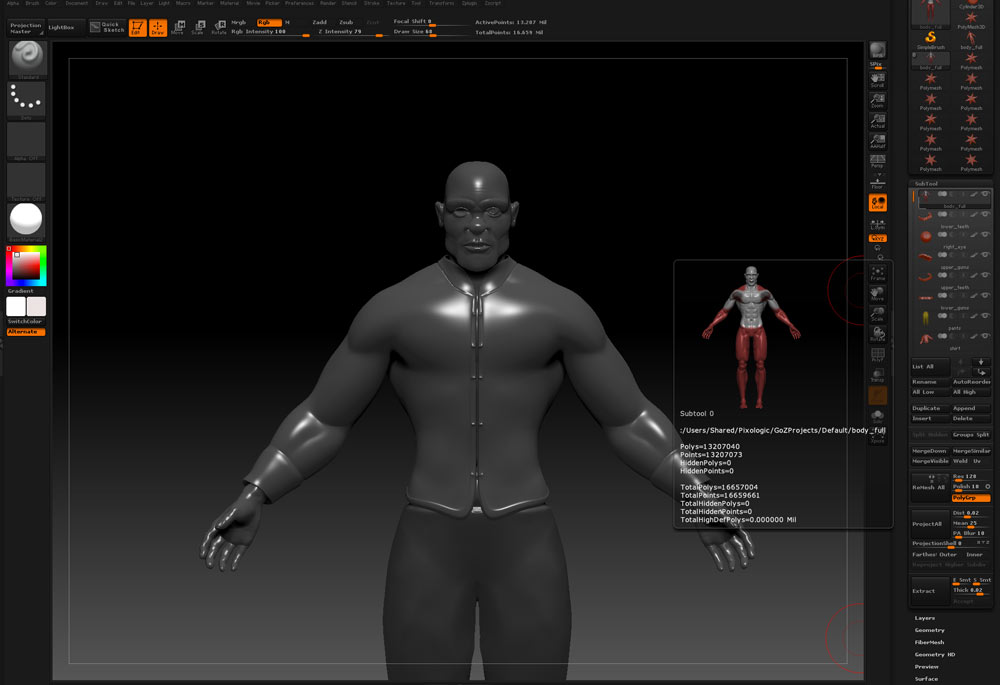Screen dimensions: 1000x685
Task: Adjust the Draw Size slider
Action: click(431, 32)
